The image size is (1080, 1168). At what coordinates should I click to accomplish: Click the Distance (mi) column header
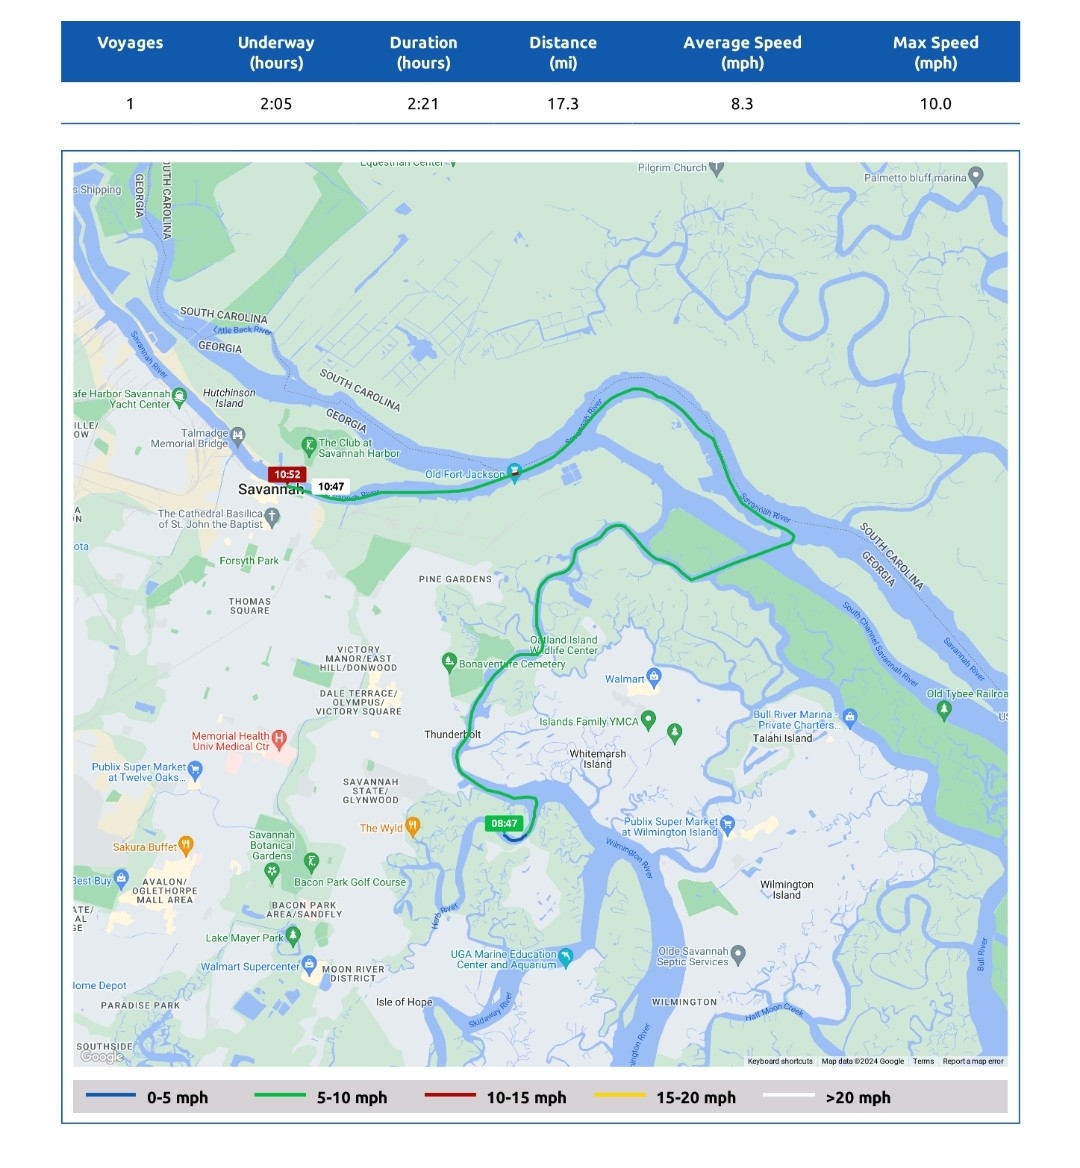click(x=563, y=52)
